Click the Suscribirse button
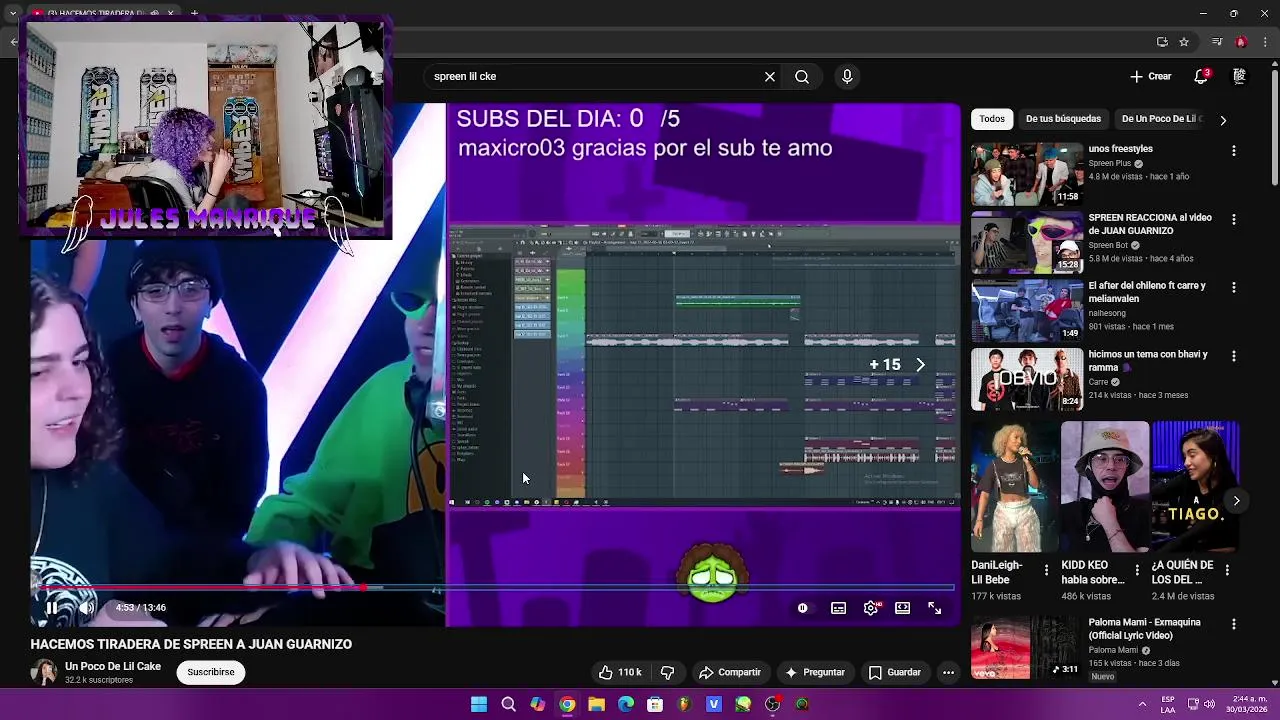Image resolution: width=1280 pixels, height=720 pixels. (x=211, y=672)
